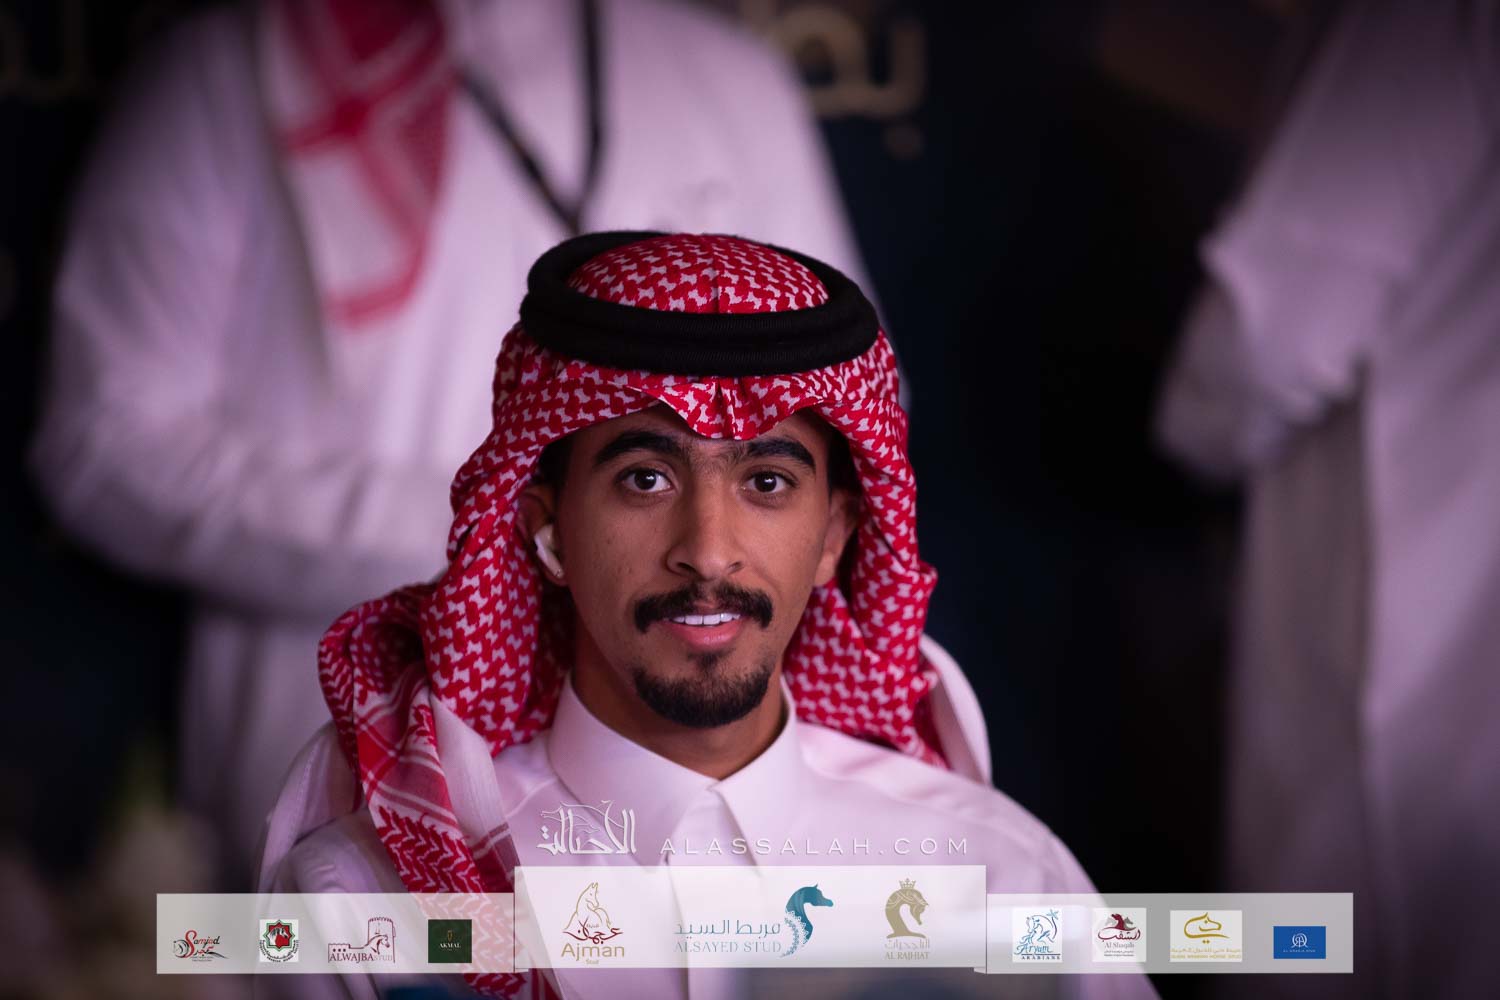The image size is (1500, 1000).
Task: Click the Alsayed Stud Arabic text
Action: 726,927
